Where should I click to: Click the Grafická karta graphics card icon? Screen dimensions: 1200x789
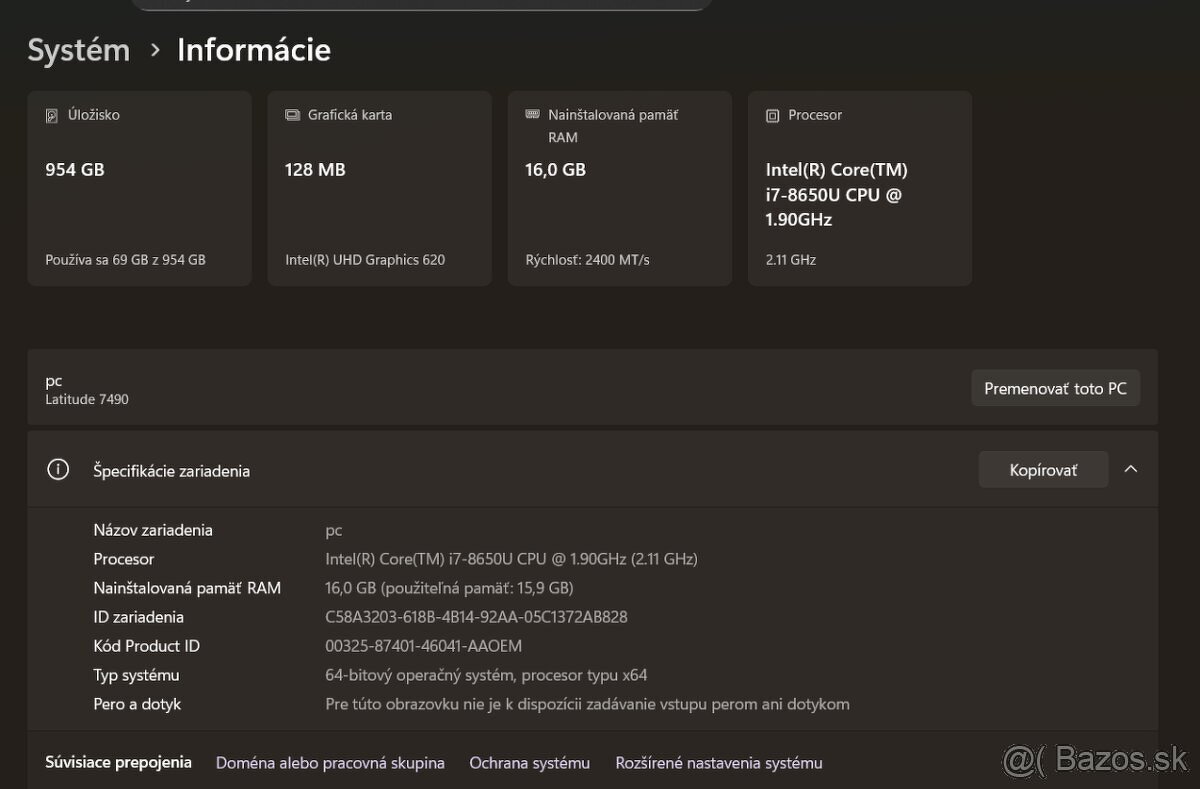(x=292, y=115)
